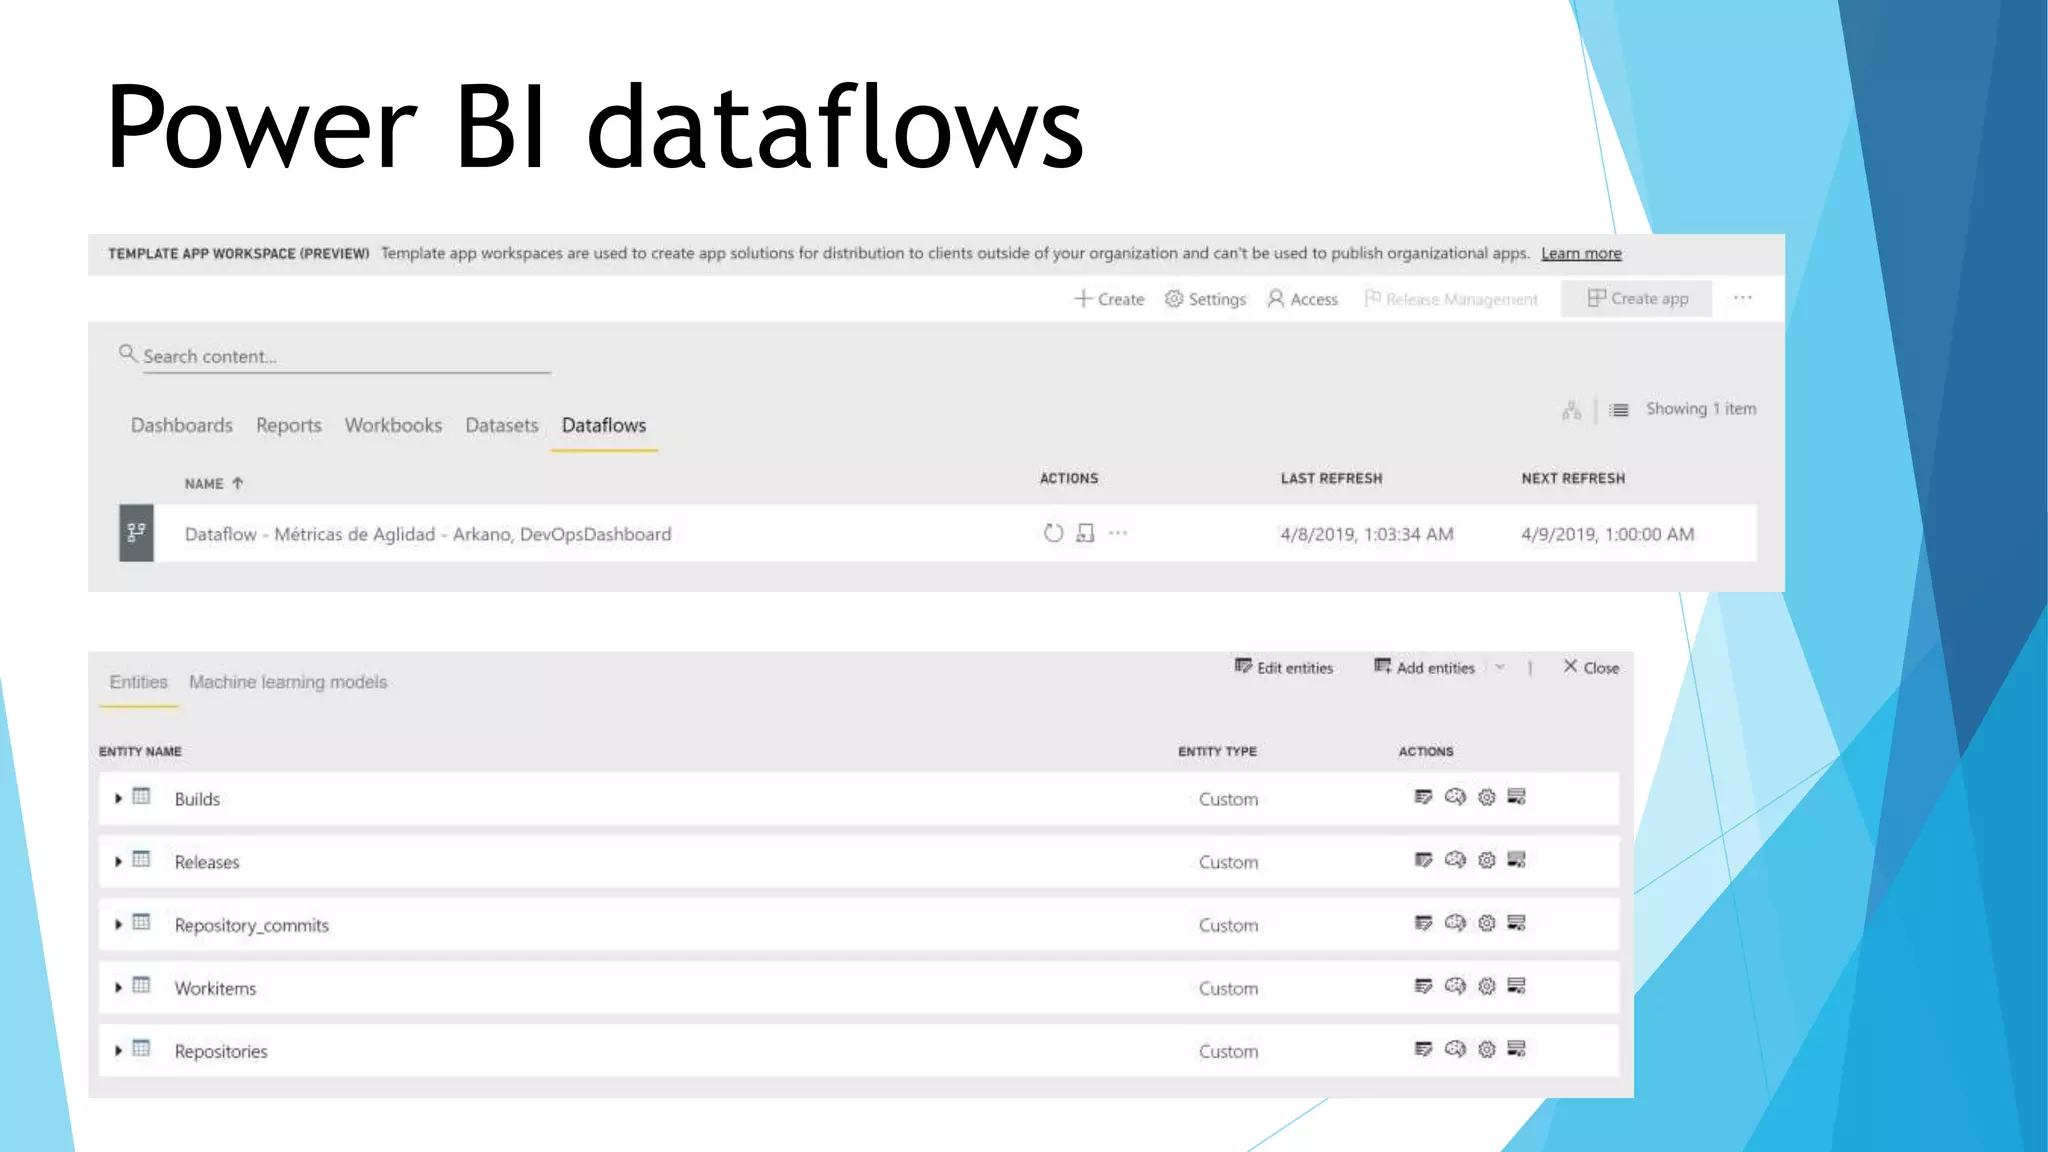The height and width of the screenshot is (1152, 2048).
Task: Edit the Repository_commits entity via its edit icon
Action: 1423,923
